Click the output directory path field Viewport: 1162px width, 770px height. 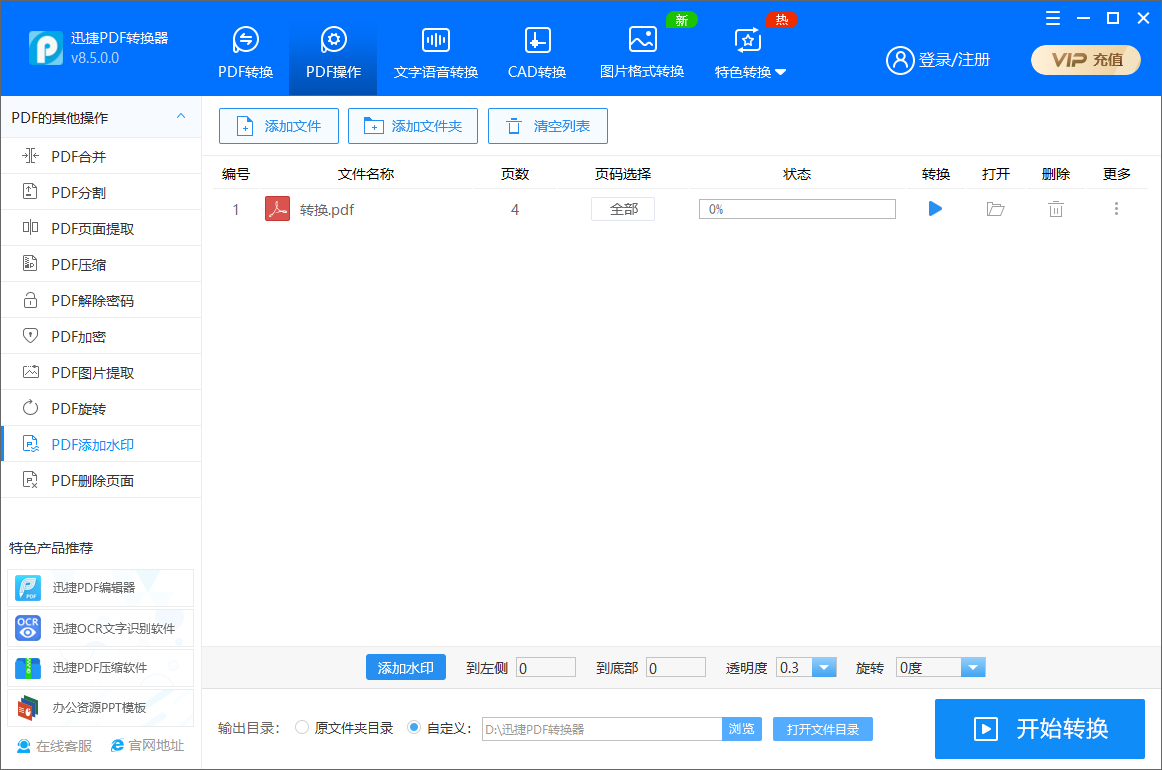click(602, 728)
